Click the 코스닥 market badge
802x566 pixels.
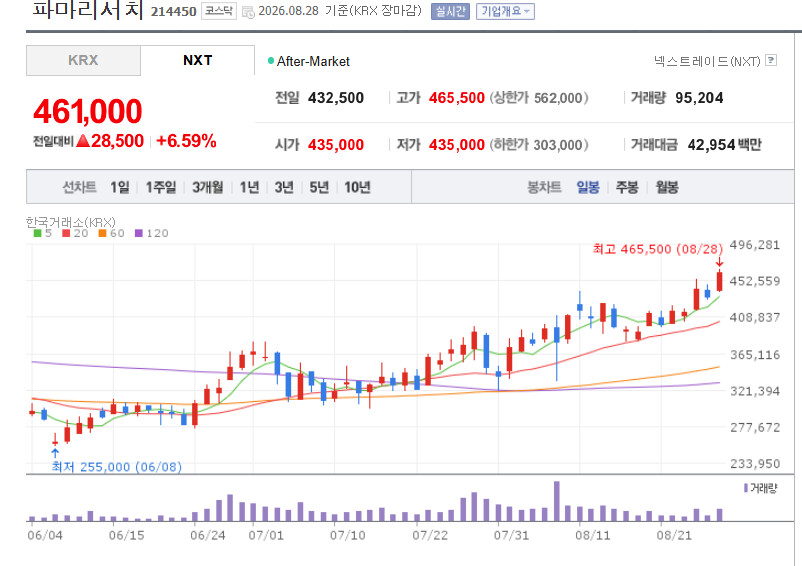(x=219, y=11)
